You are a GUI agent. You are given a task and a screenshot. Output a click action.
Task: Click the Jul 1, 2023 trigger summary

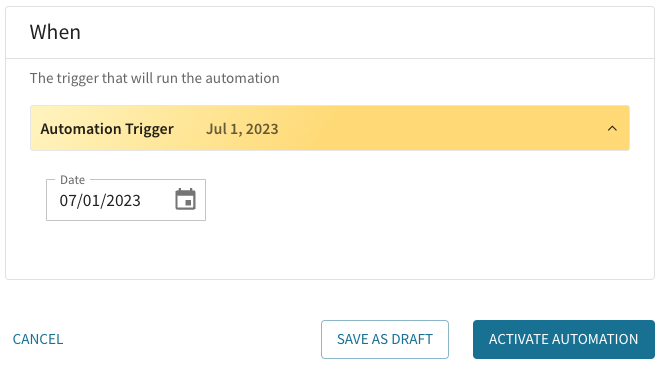242,129
